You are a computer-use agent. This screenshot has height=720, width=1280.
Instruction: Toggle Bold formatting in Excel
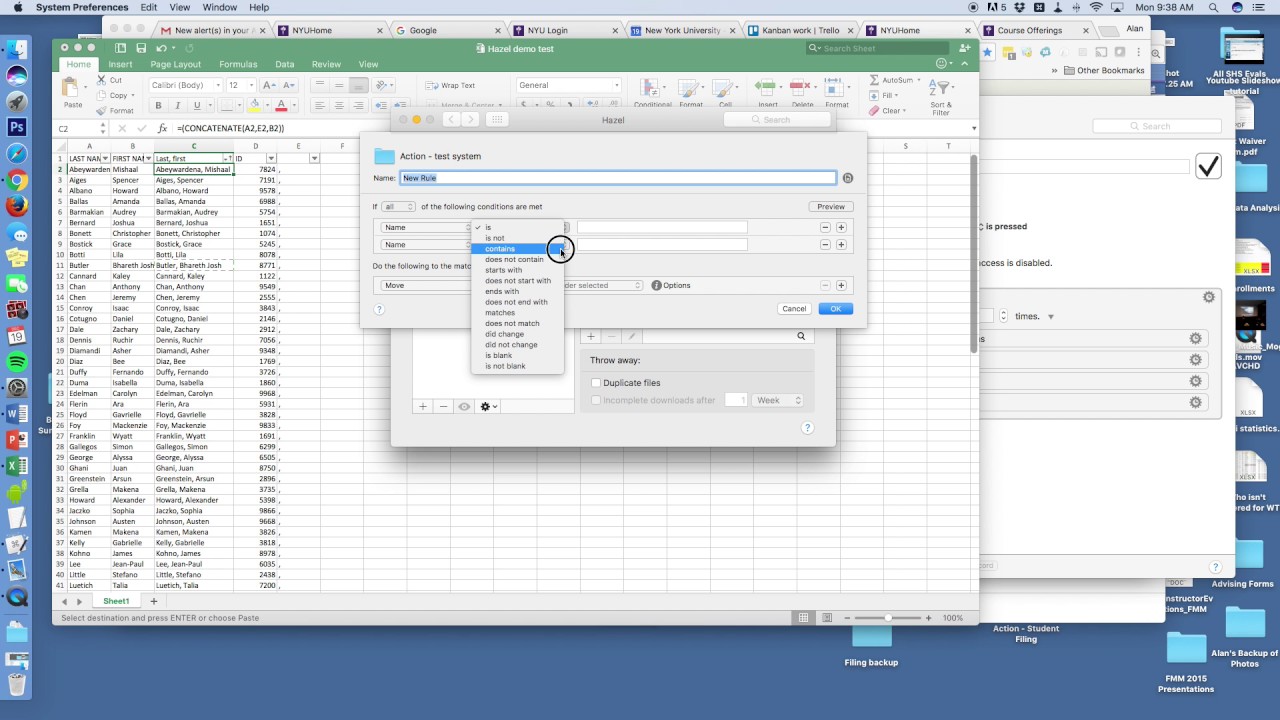coord(158,105)
